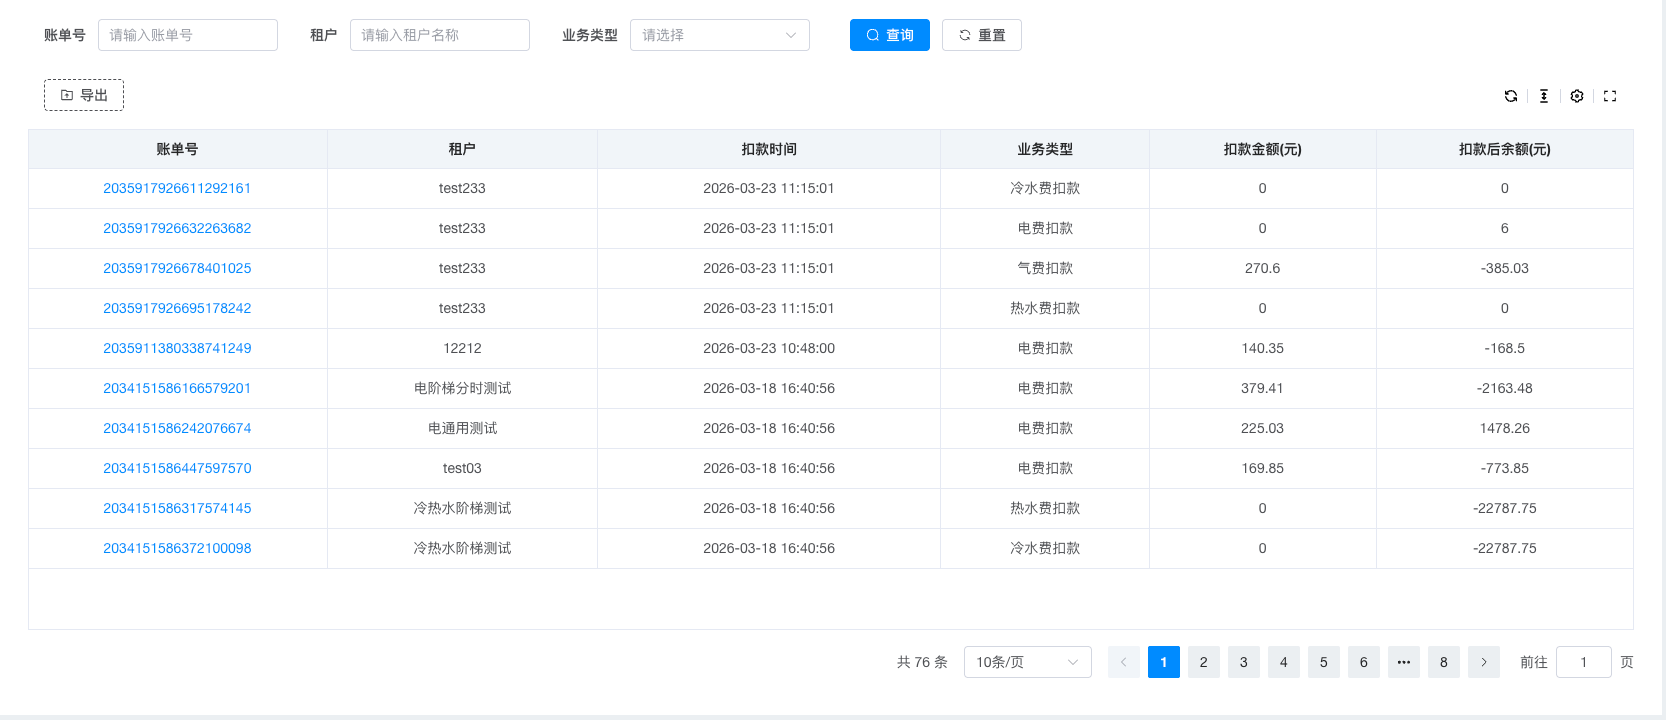Open bill 2034151586447597570
The height and width of the screenshot is (720, 1666).
click(177, 468)
